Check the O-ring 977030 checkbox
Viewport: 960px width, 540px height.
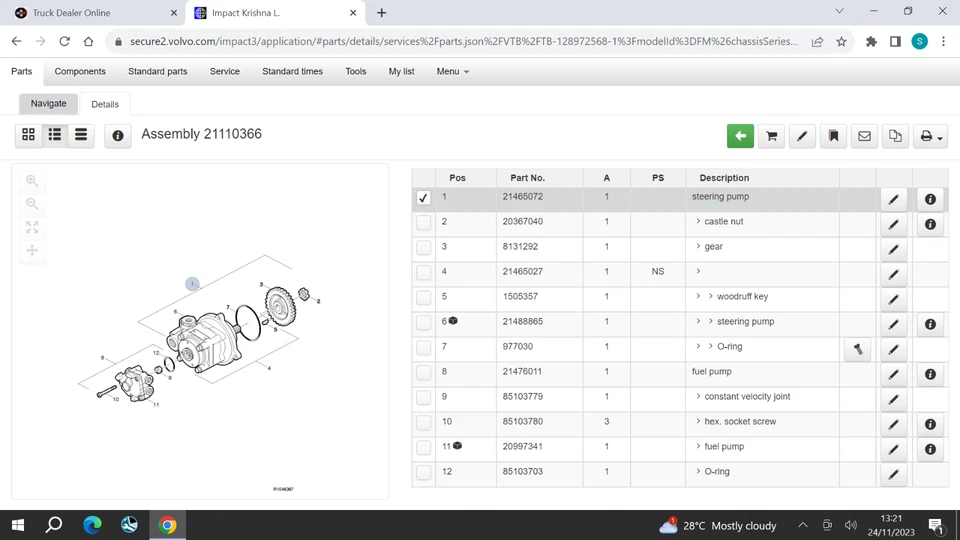click(x=423, y=348)
